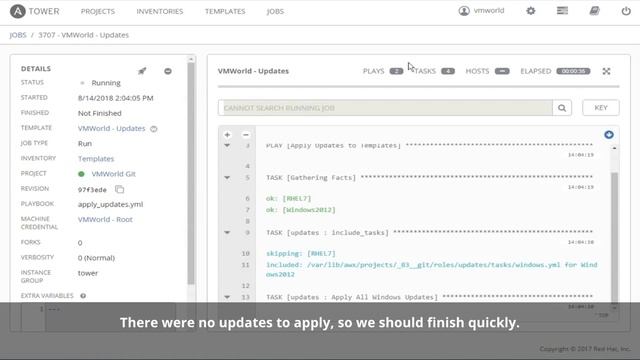The width and height of the screenshot is (640, 360).
Task: Relaunch job with the rocket icon
Action: pyautogui.click(x=142, y=71)
